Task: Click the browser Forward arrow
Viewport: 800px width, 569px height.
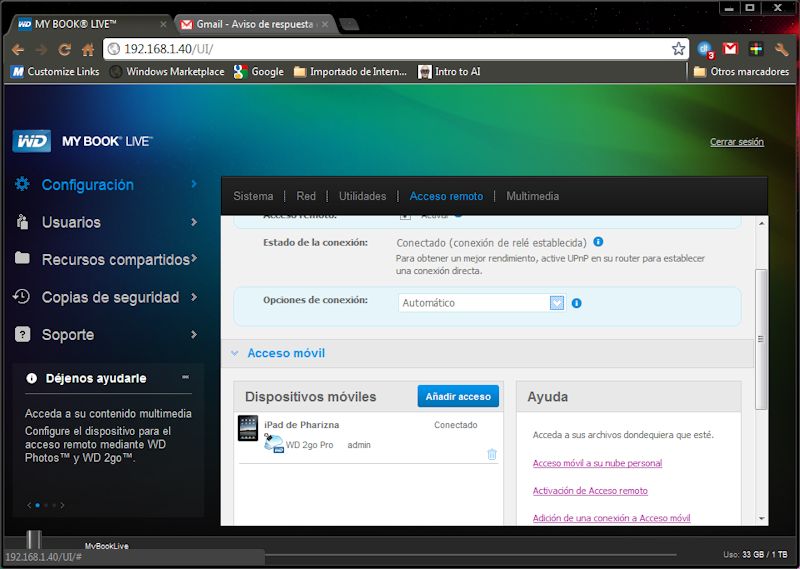Action: [x=41, y=50]
